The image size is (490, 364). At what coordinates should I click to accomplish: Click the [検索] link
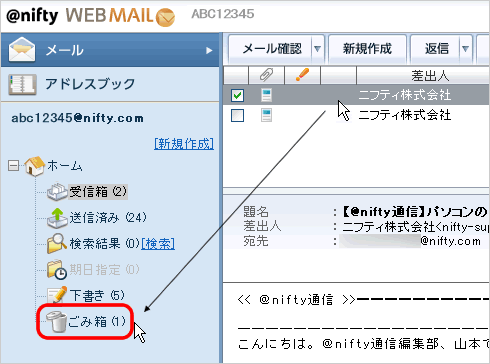[158, 244]
